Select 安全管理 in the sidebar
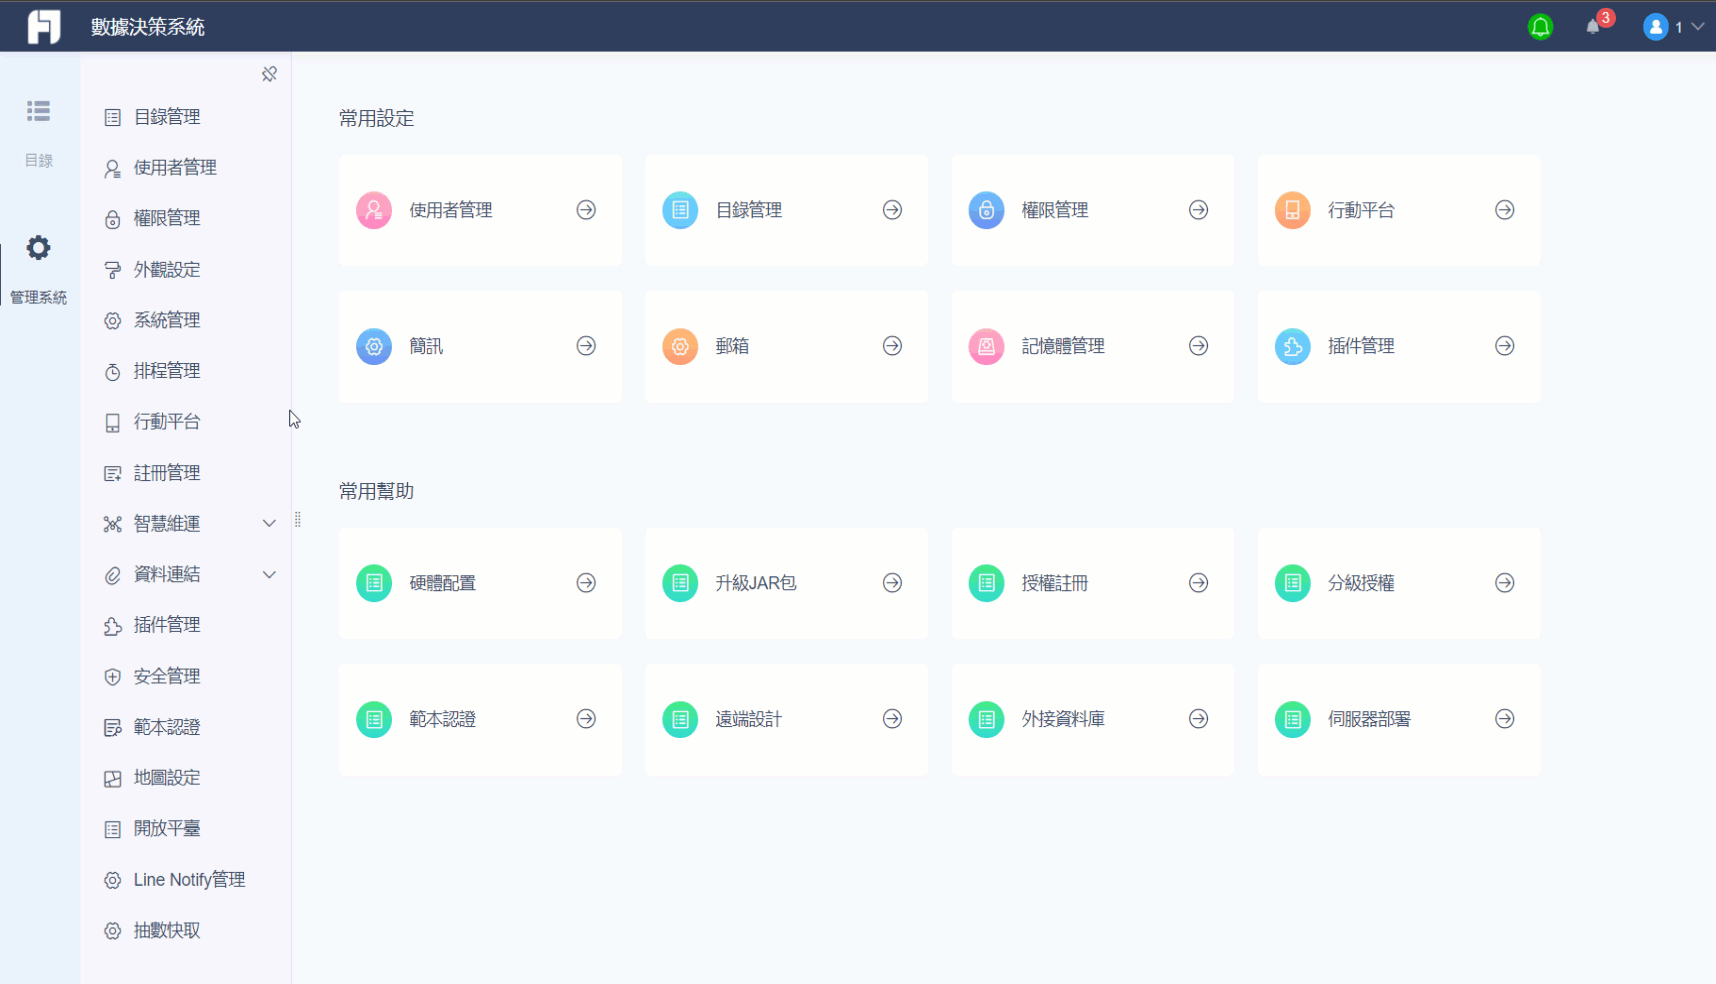This screenshot has width=1716, height=984. click(x=186, y=676)
